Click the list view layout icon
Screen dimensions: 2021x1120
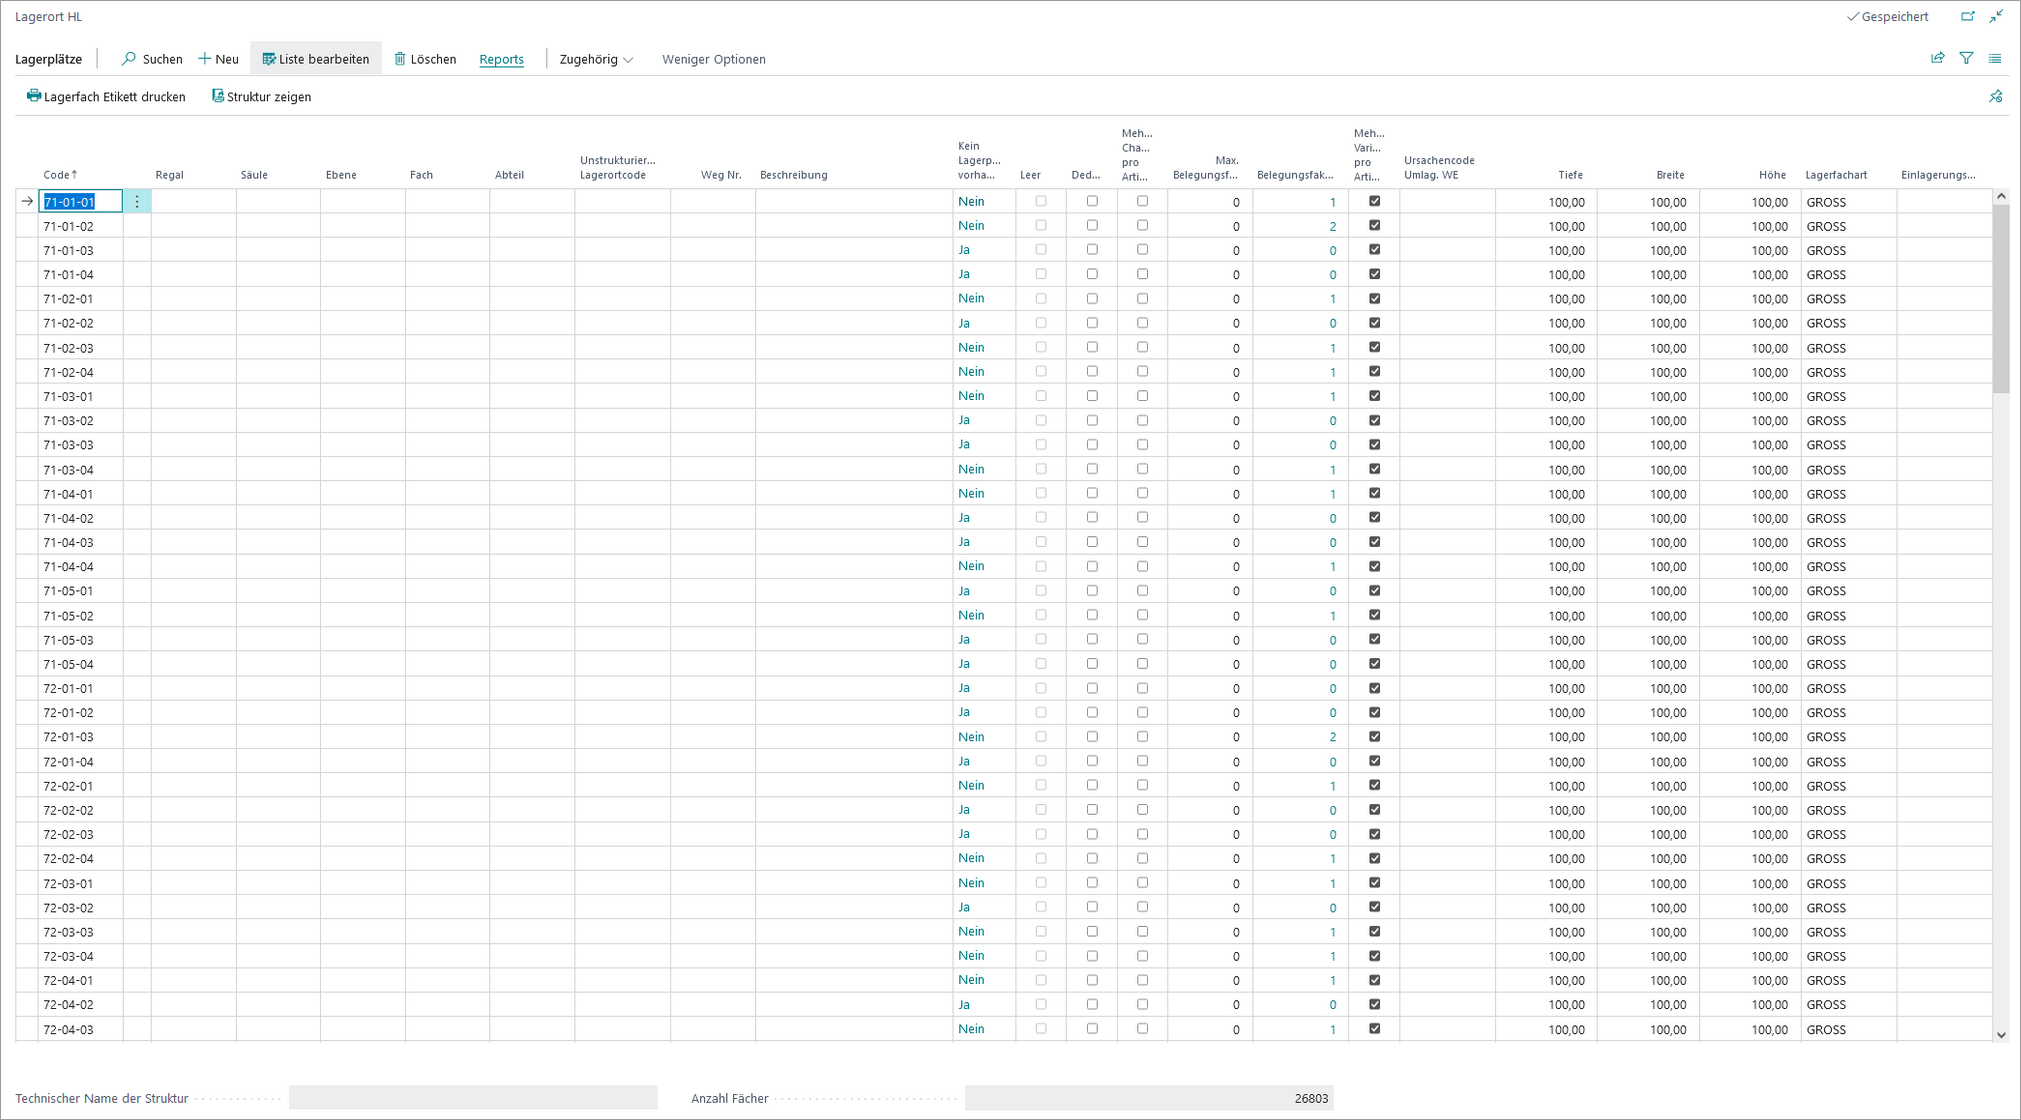(x=1995, y=58)
